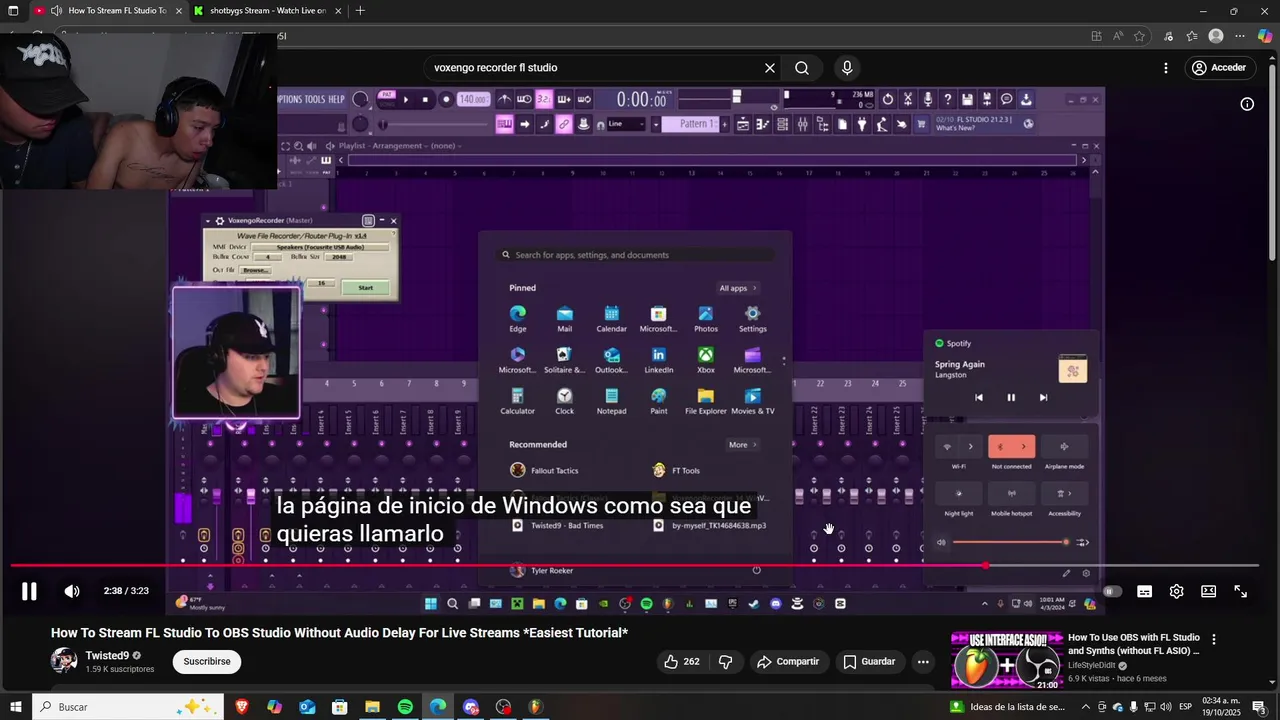Viewport: 1280px width, 720px height.
Task: Subscribe with the Suscribirse button
Action: [207, 661]
